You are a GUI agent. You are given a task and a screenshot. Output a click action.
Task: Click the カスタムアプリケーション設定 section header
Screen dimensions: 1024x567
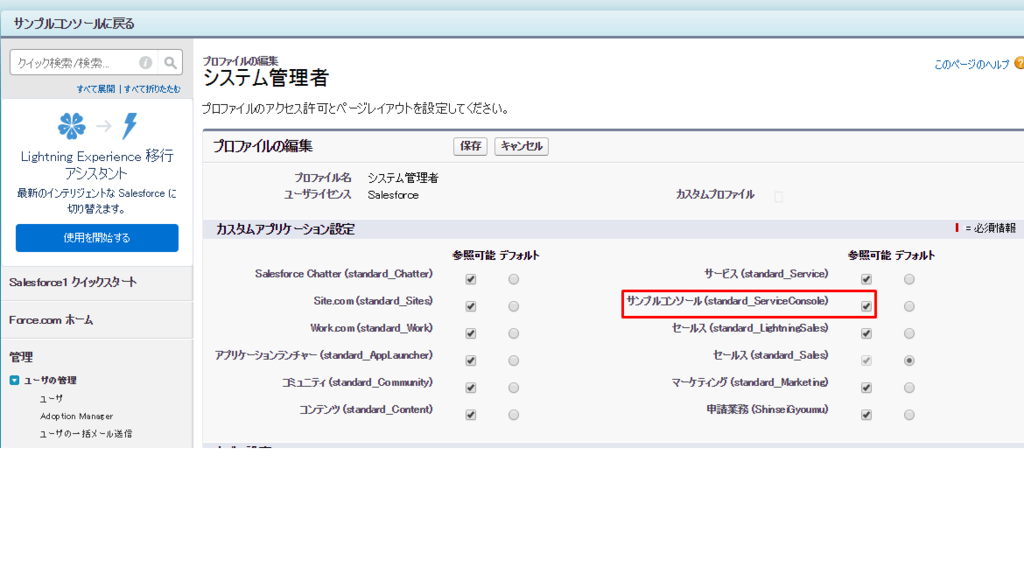[x=285, y=229]
